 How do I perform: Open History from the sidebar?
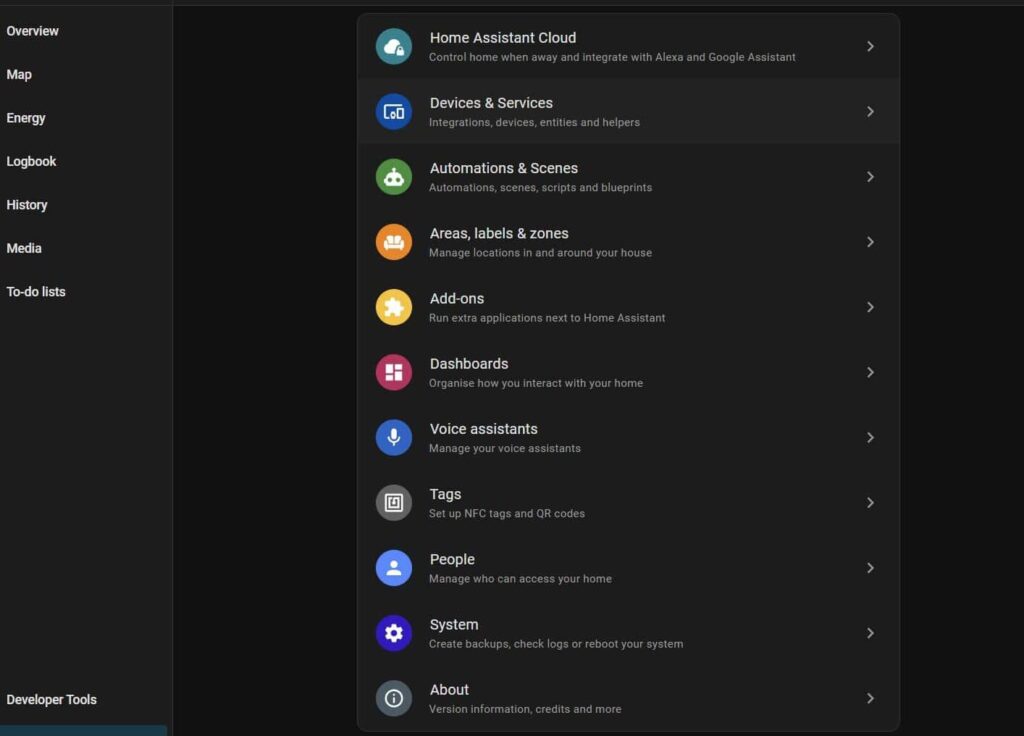coord(27,205)
